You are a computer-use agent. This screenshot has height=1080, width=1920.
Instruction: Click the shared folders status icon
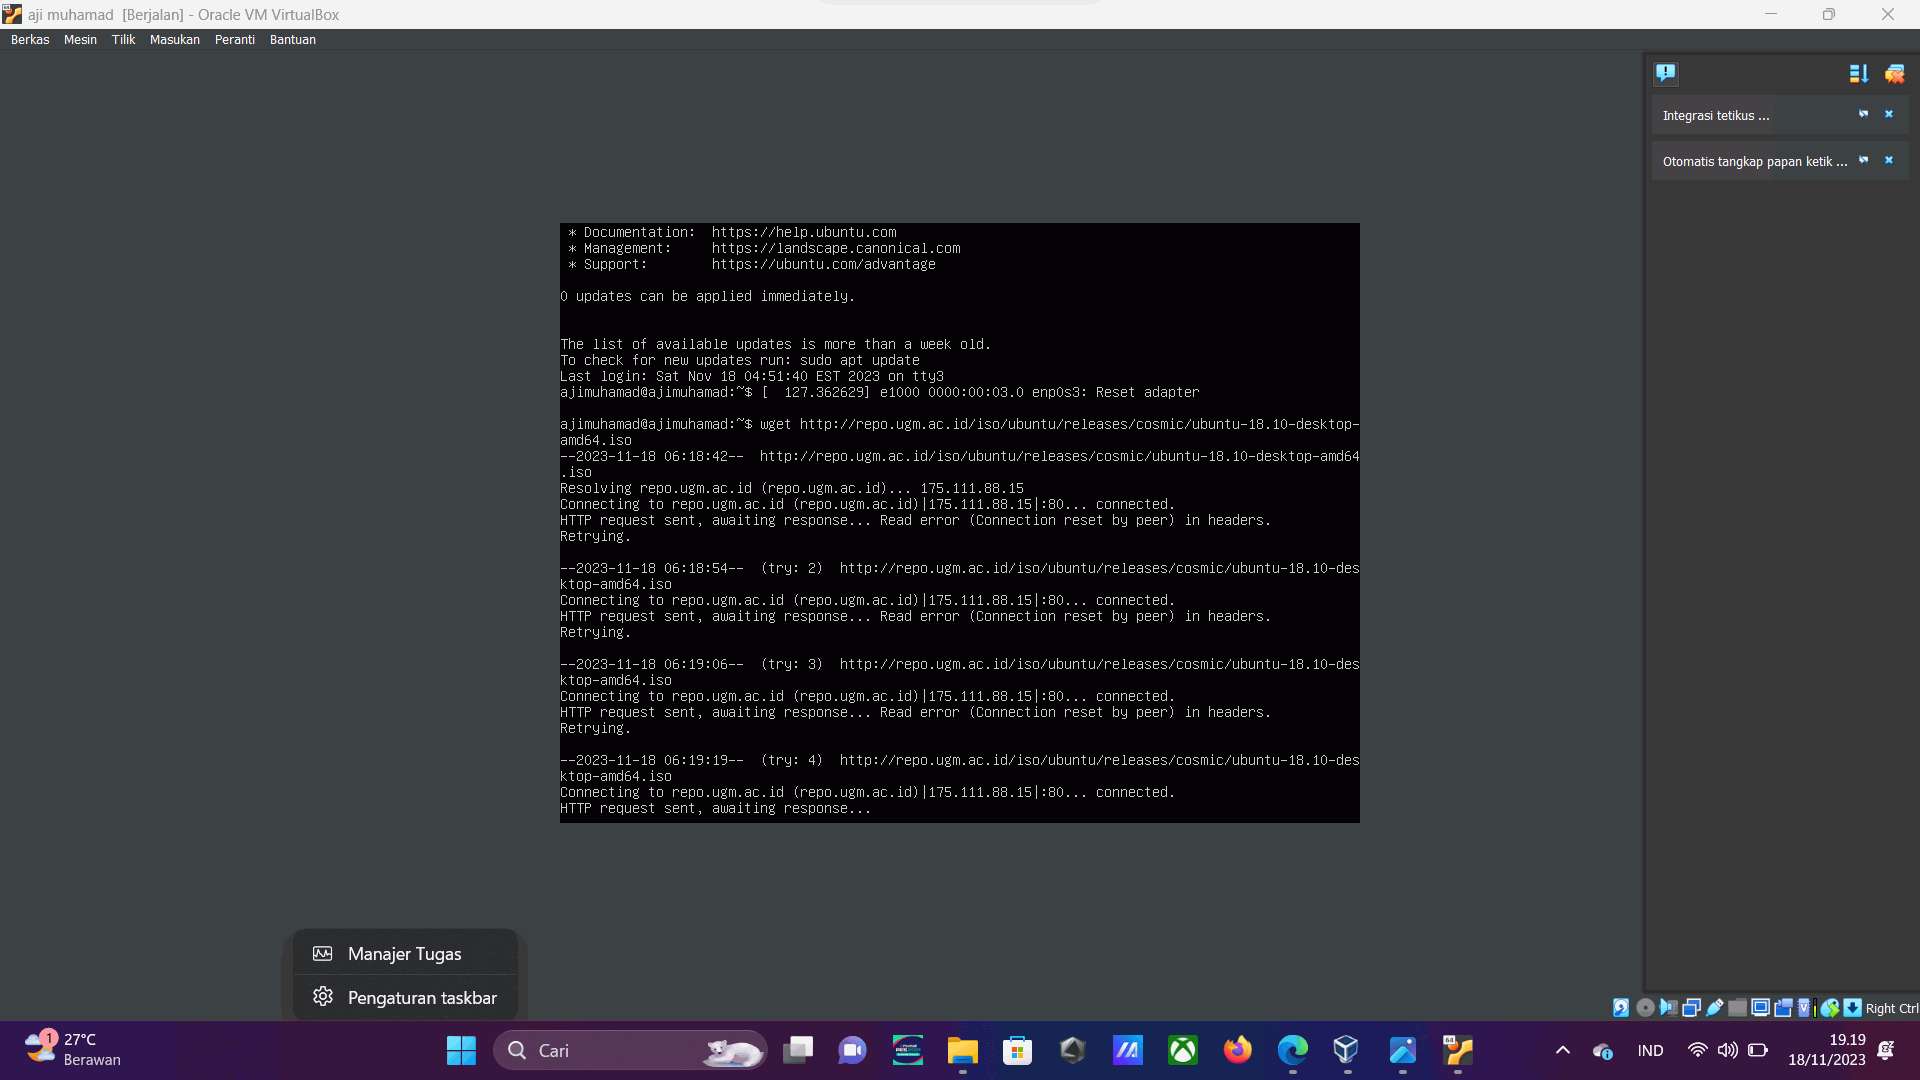click(1737, 1008)
